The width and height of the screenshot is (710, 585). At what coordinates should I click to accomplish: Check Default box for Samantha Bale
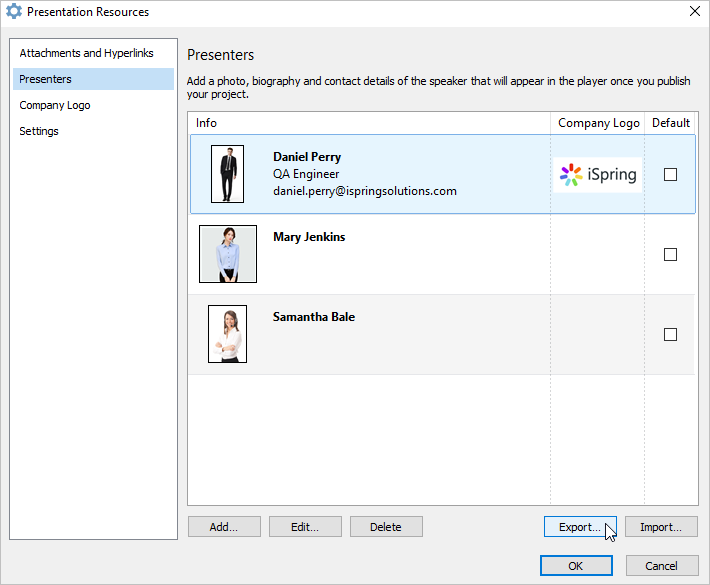(670, 335)
